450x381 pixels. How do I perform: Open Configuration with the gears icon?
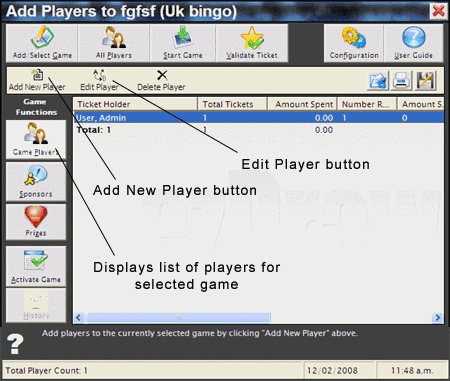pyautogui.click(x=354, y=43)
